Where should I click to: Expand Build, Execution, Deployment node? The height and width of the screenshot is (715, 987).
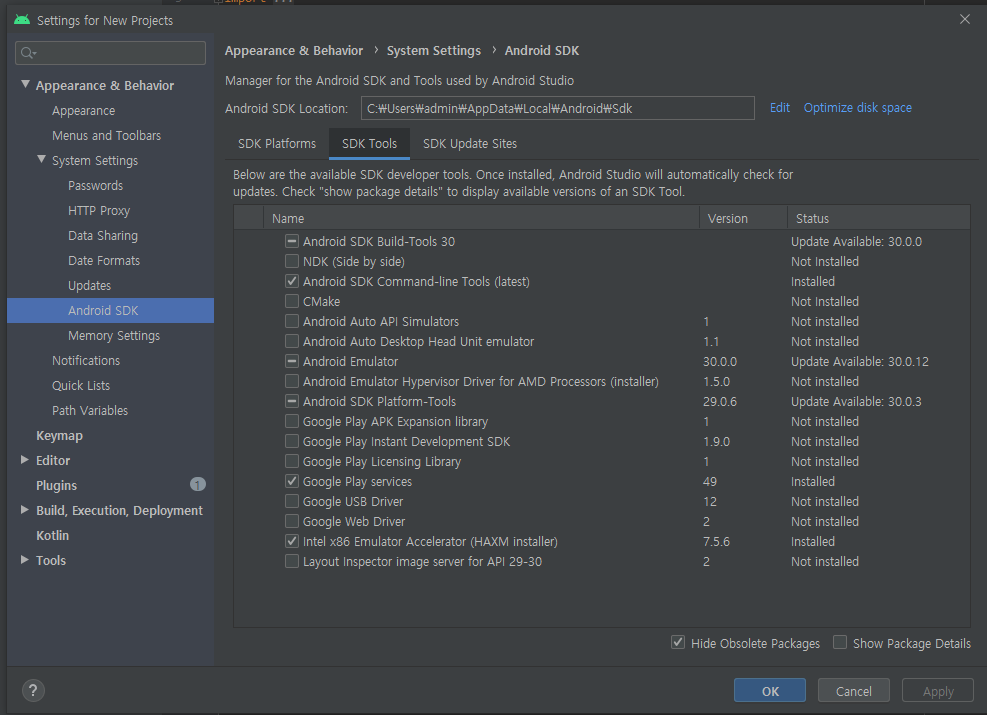point(25,510)
